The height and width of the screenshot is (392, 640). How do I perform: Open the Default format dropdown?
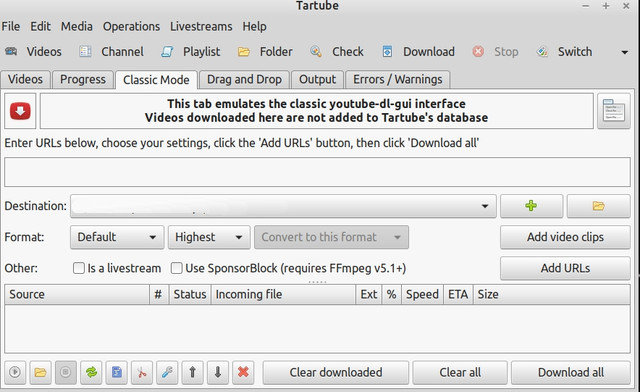[x=117, y=237]
